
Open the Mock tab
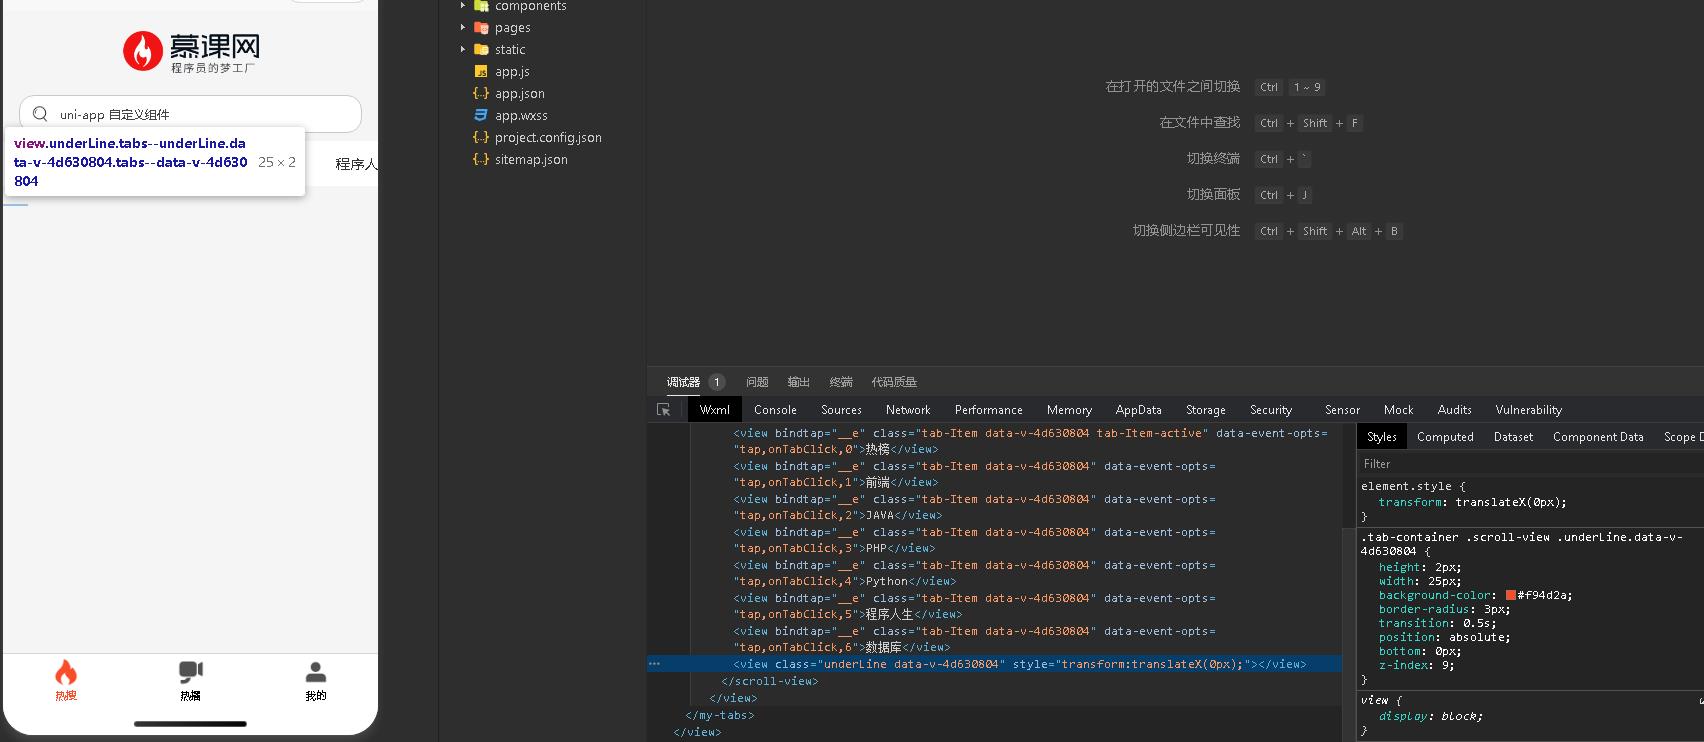point(1398,410)
